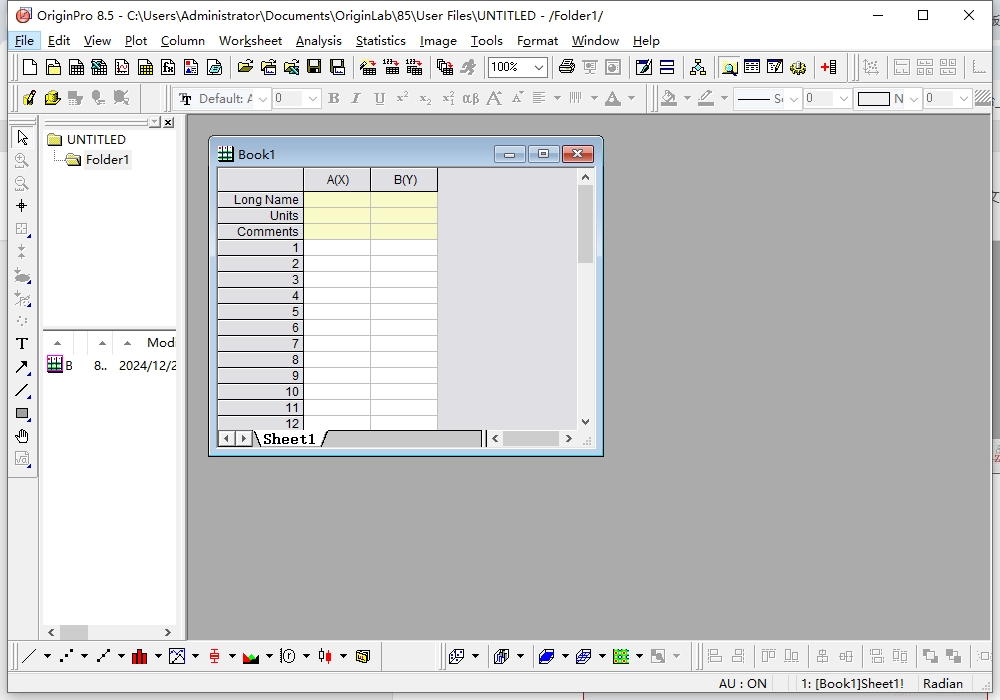Create a new folder via toolbar
Image resolution: width=1000 pixels, height=700 pixels.
click(53, 67)
